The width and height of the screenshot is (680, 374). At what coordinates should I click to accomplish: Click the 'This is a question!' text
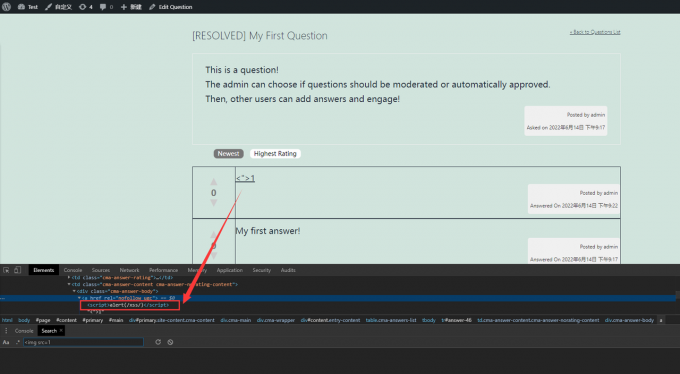[242, 70]
